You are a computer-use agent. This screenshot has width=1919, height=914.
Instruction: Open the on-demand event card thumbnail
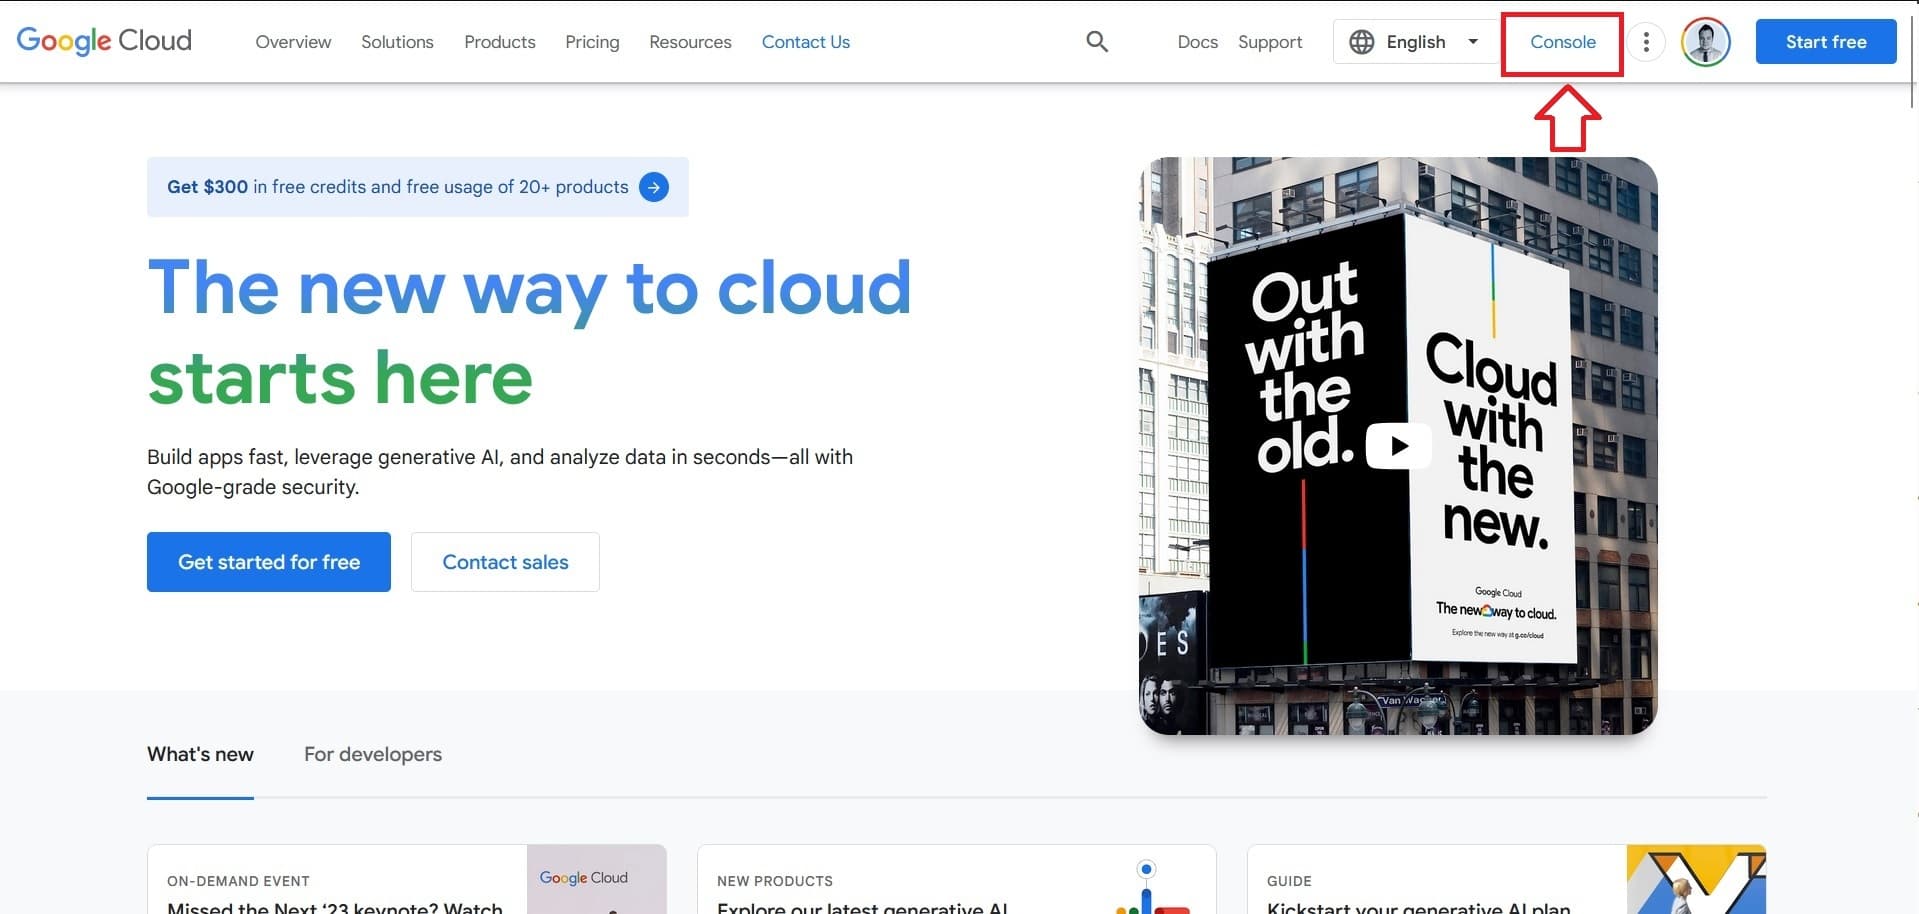coord(596,880)
